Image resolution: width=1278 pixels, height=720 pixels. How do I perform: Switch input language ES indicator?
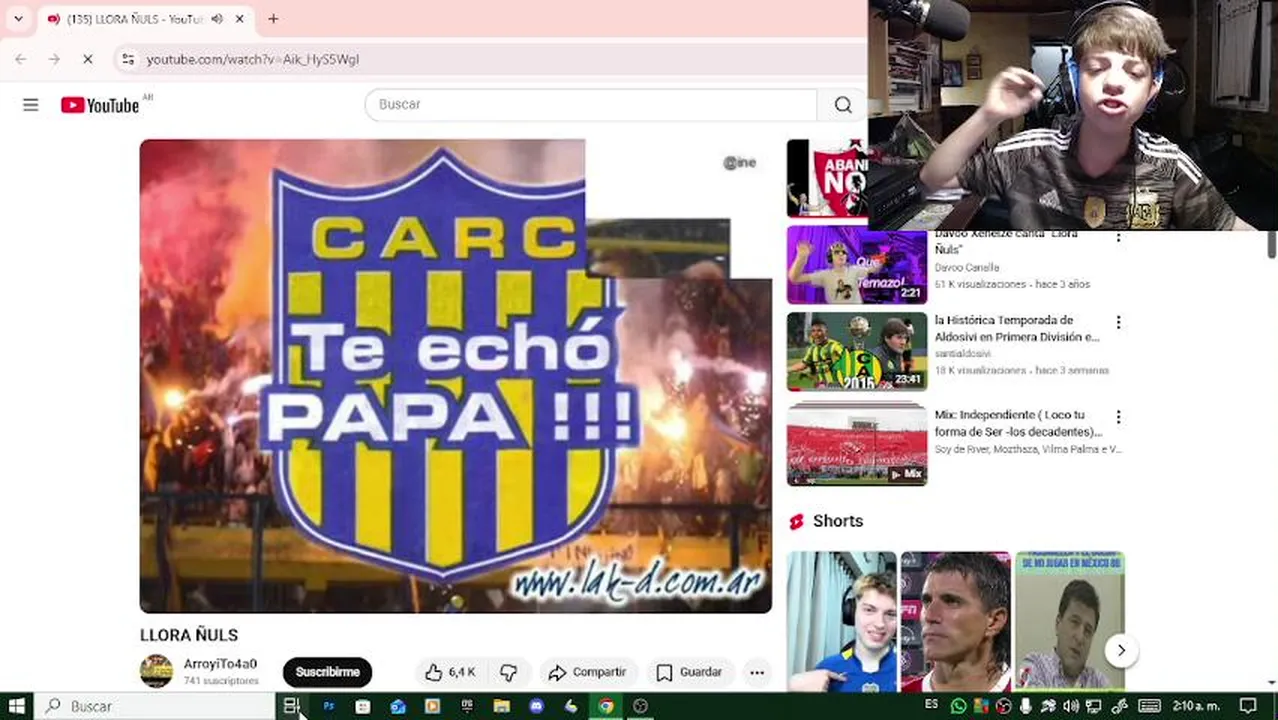(x=932, y=705)
